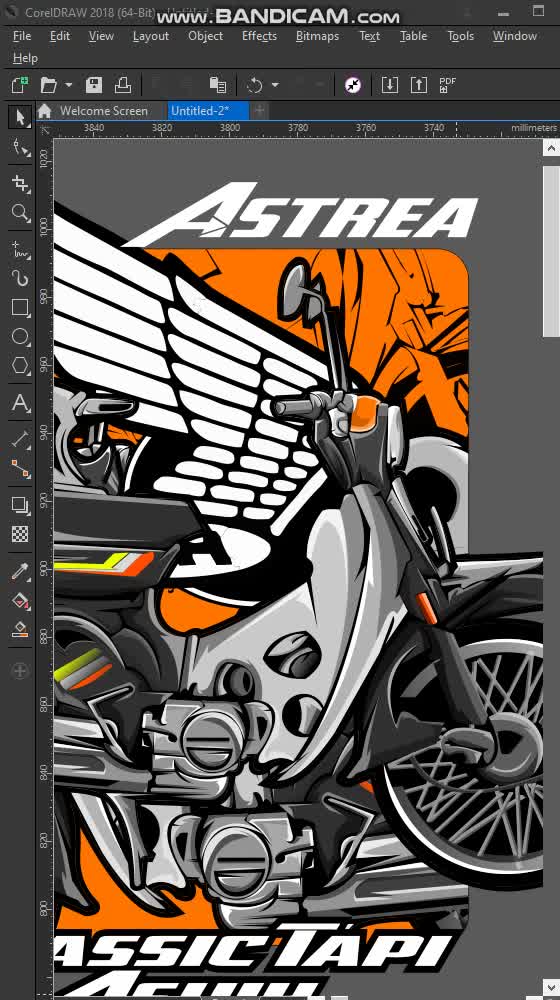Expand the Undo history dropdown arrow

[x=275, y=85]
